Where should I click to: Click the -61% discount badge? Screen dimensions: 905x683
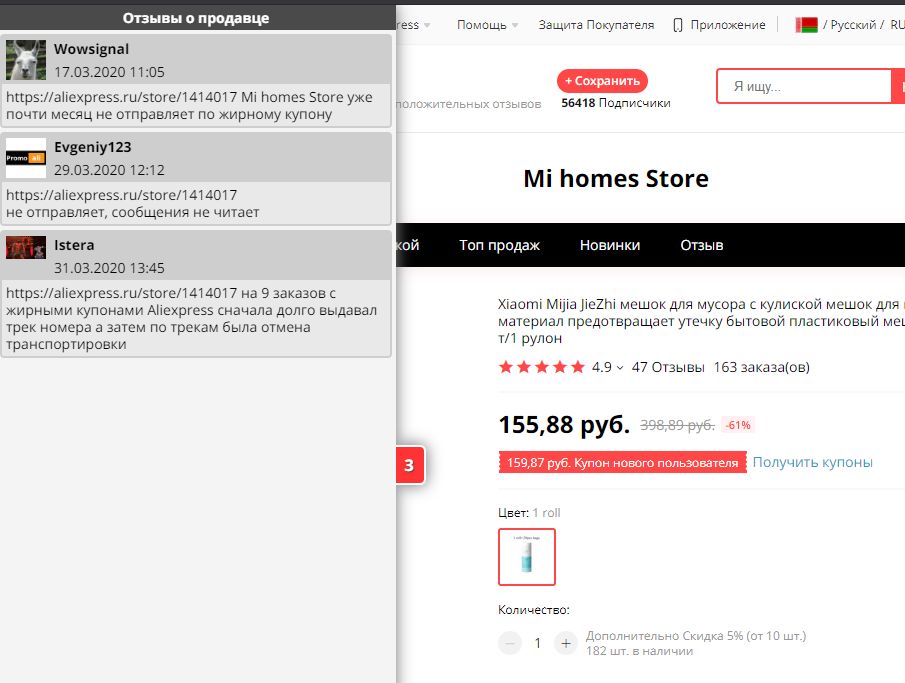click(738, 426)
